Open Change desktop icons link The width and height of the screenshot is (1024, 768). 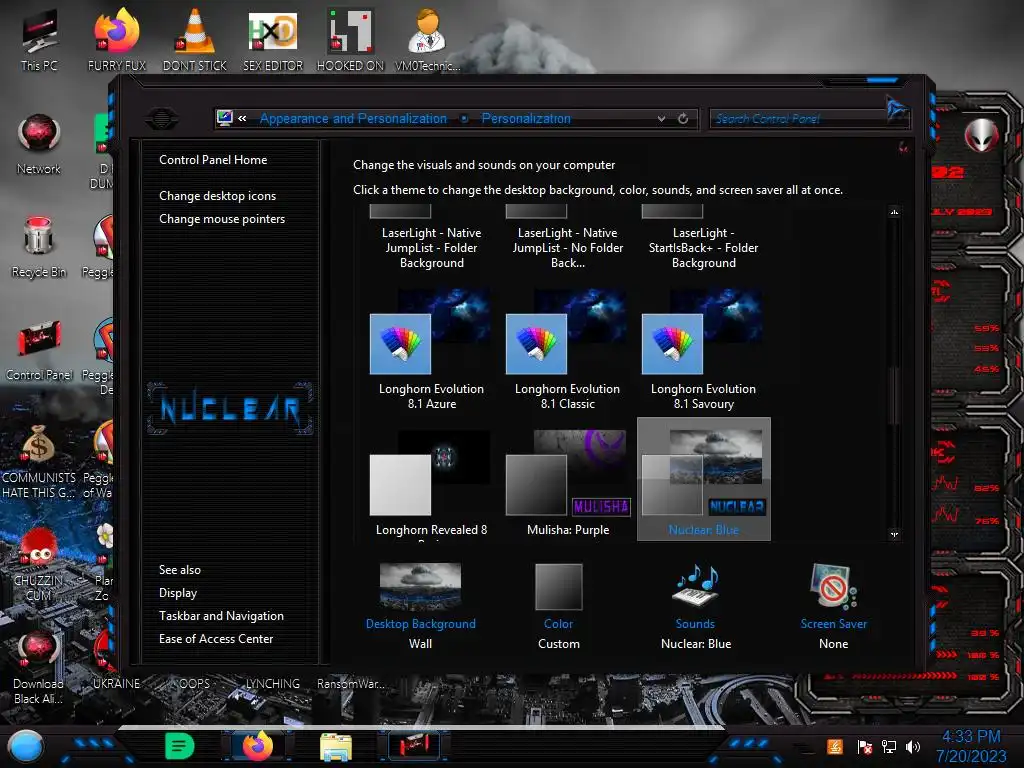pos(217,196)
